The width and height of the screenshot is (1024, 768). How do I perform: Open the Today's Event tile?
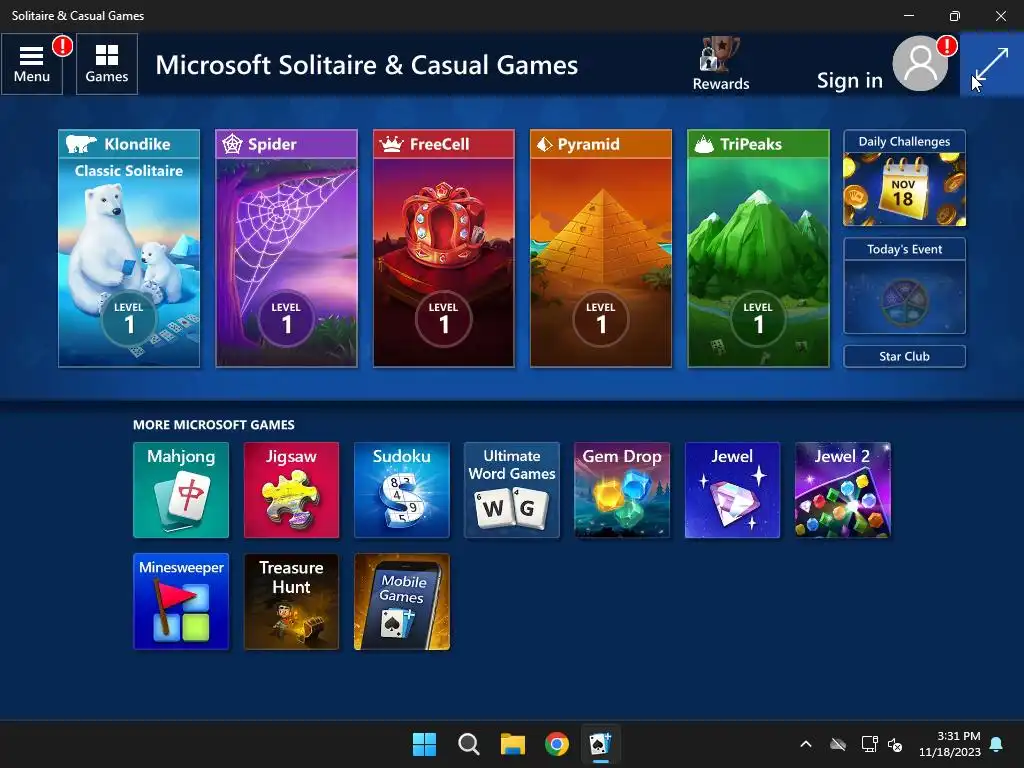pos(904,286)
